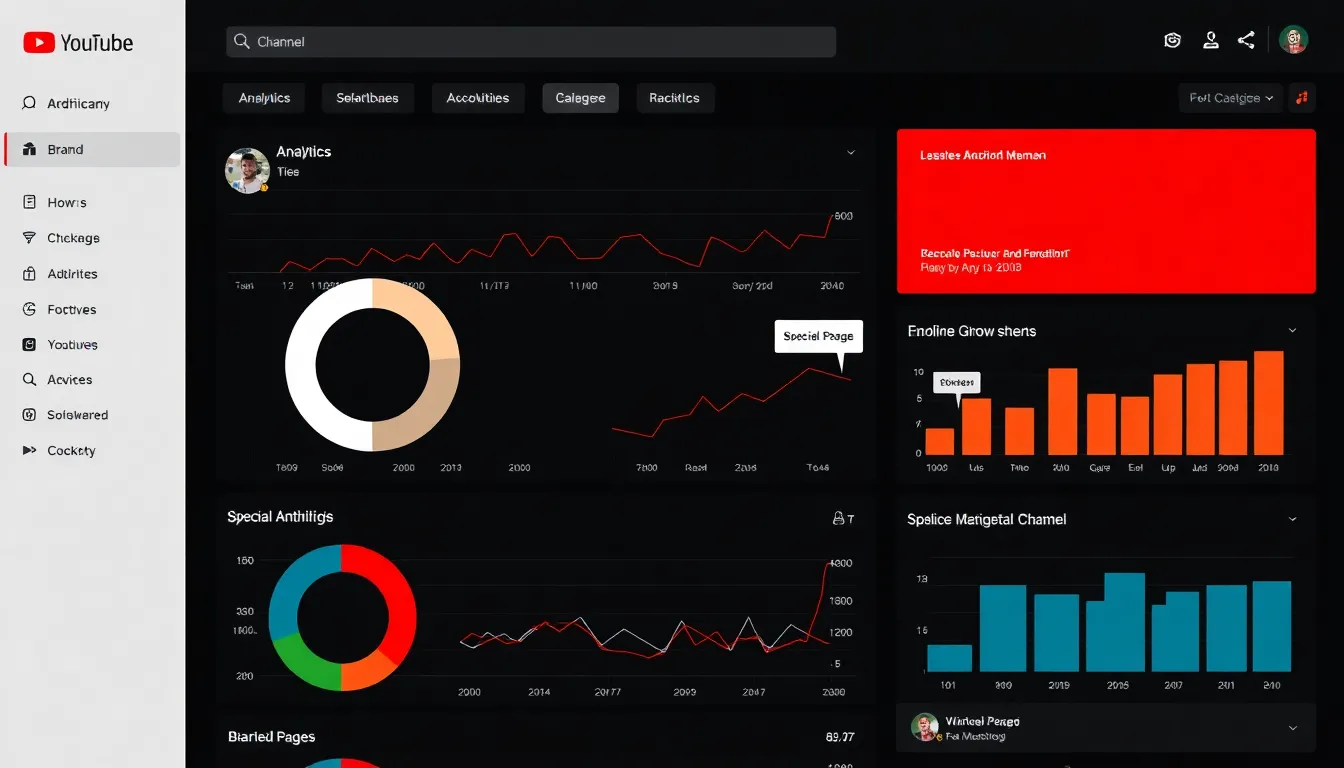This screenshot has height=768, width=1344.
Task: Click the magnifier icon beside Acvices
Action: pyautogui.click(x=28, y=380)
